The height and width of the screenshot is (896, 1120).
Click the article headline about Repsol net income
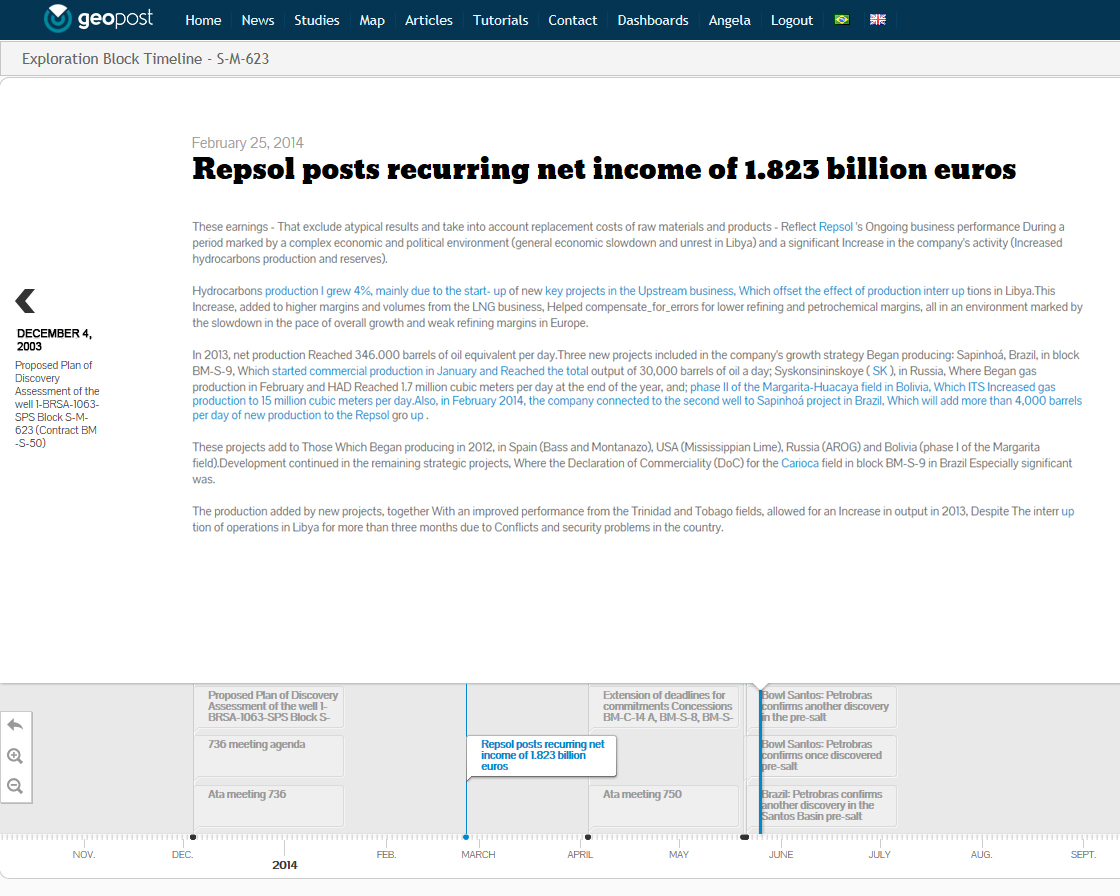(x=604, y=169)
